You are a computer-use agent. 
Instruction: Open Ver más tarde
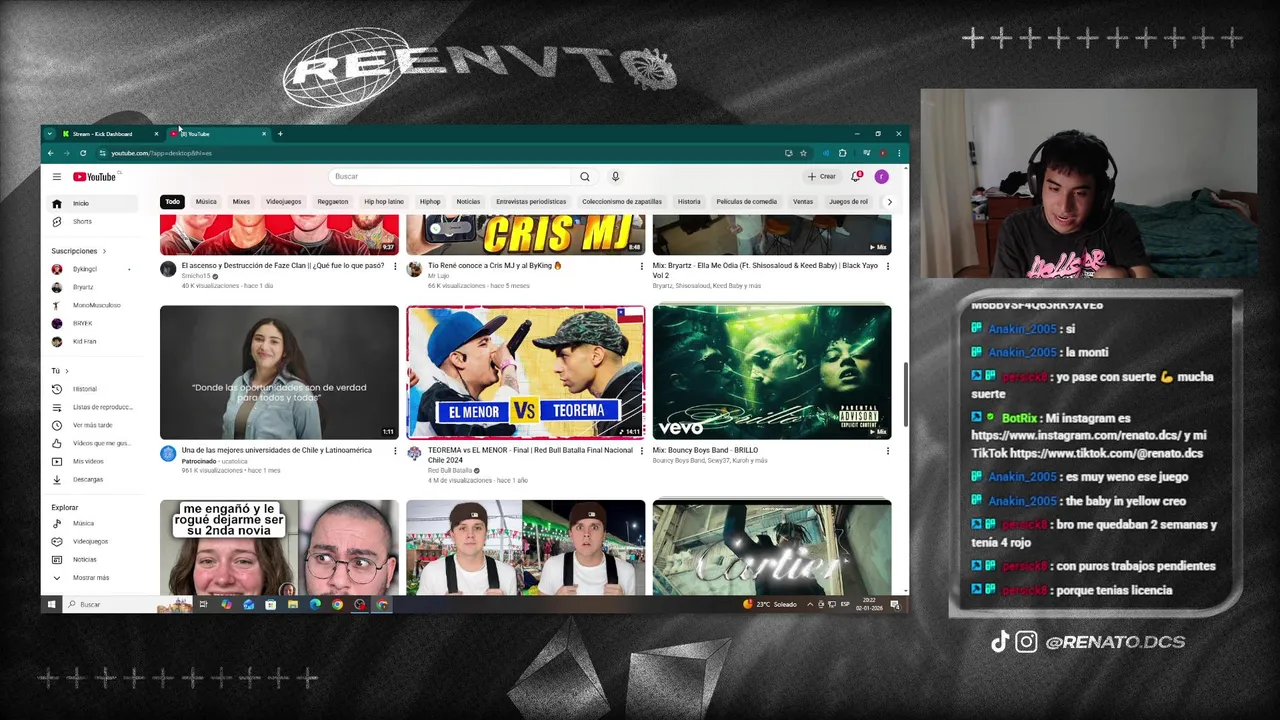tap(91, 425)
